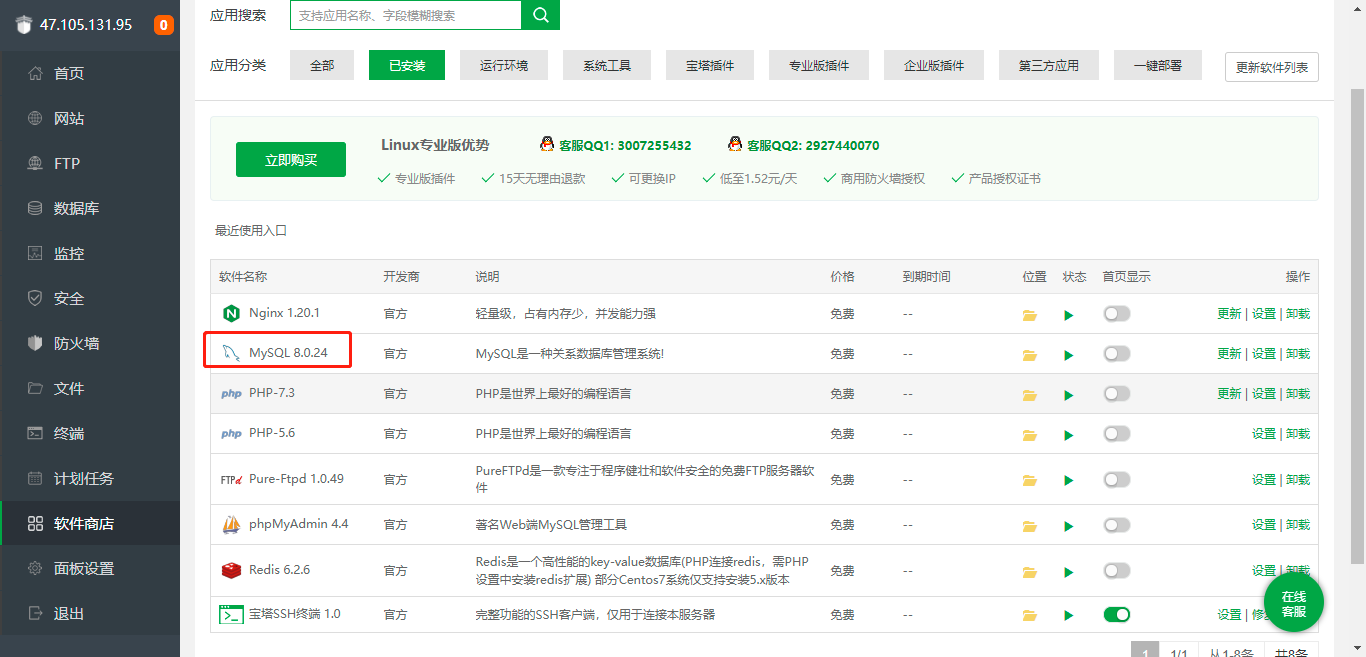Click the orange notification badge showing 0

[163, 25]
